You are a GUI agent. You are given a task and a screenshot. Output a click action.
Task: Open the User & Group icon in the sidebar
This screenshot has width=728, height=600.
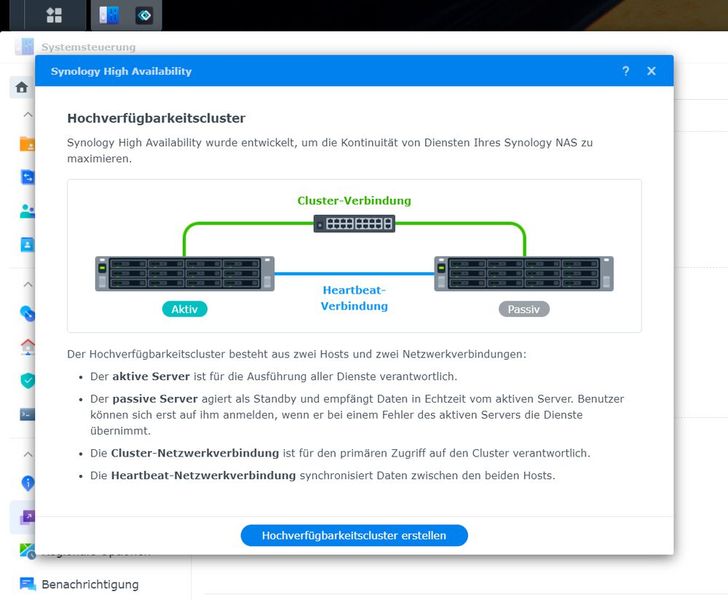pyautogui.click(x=27, y=211)
